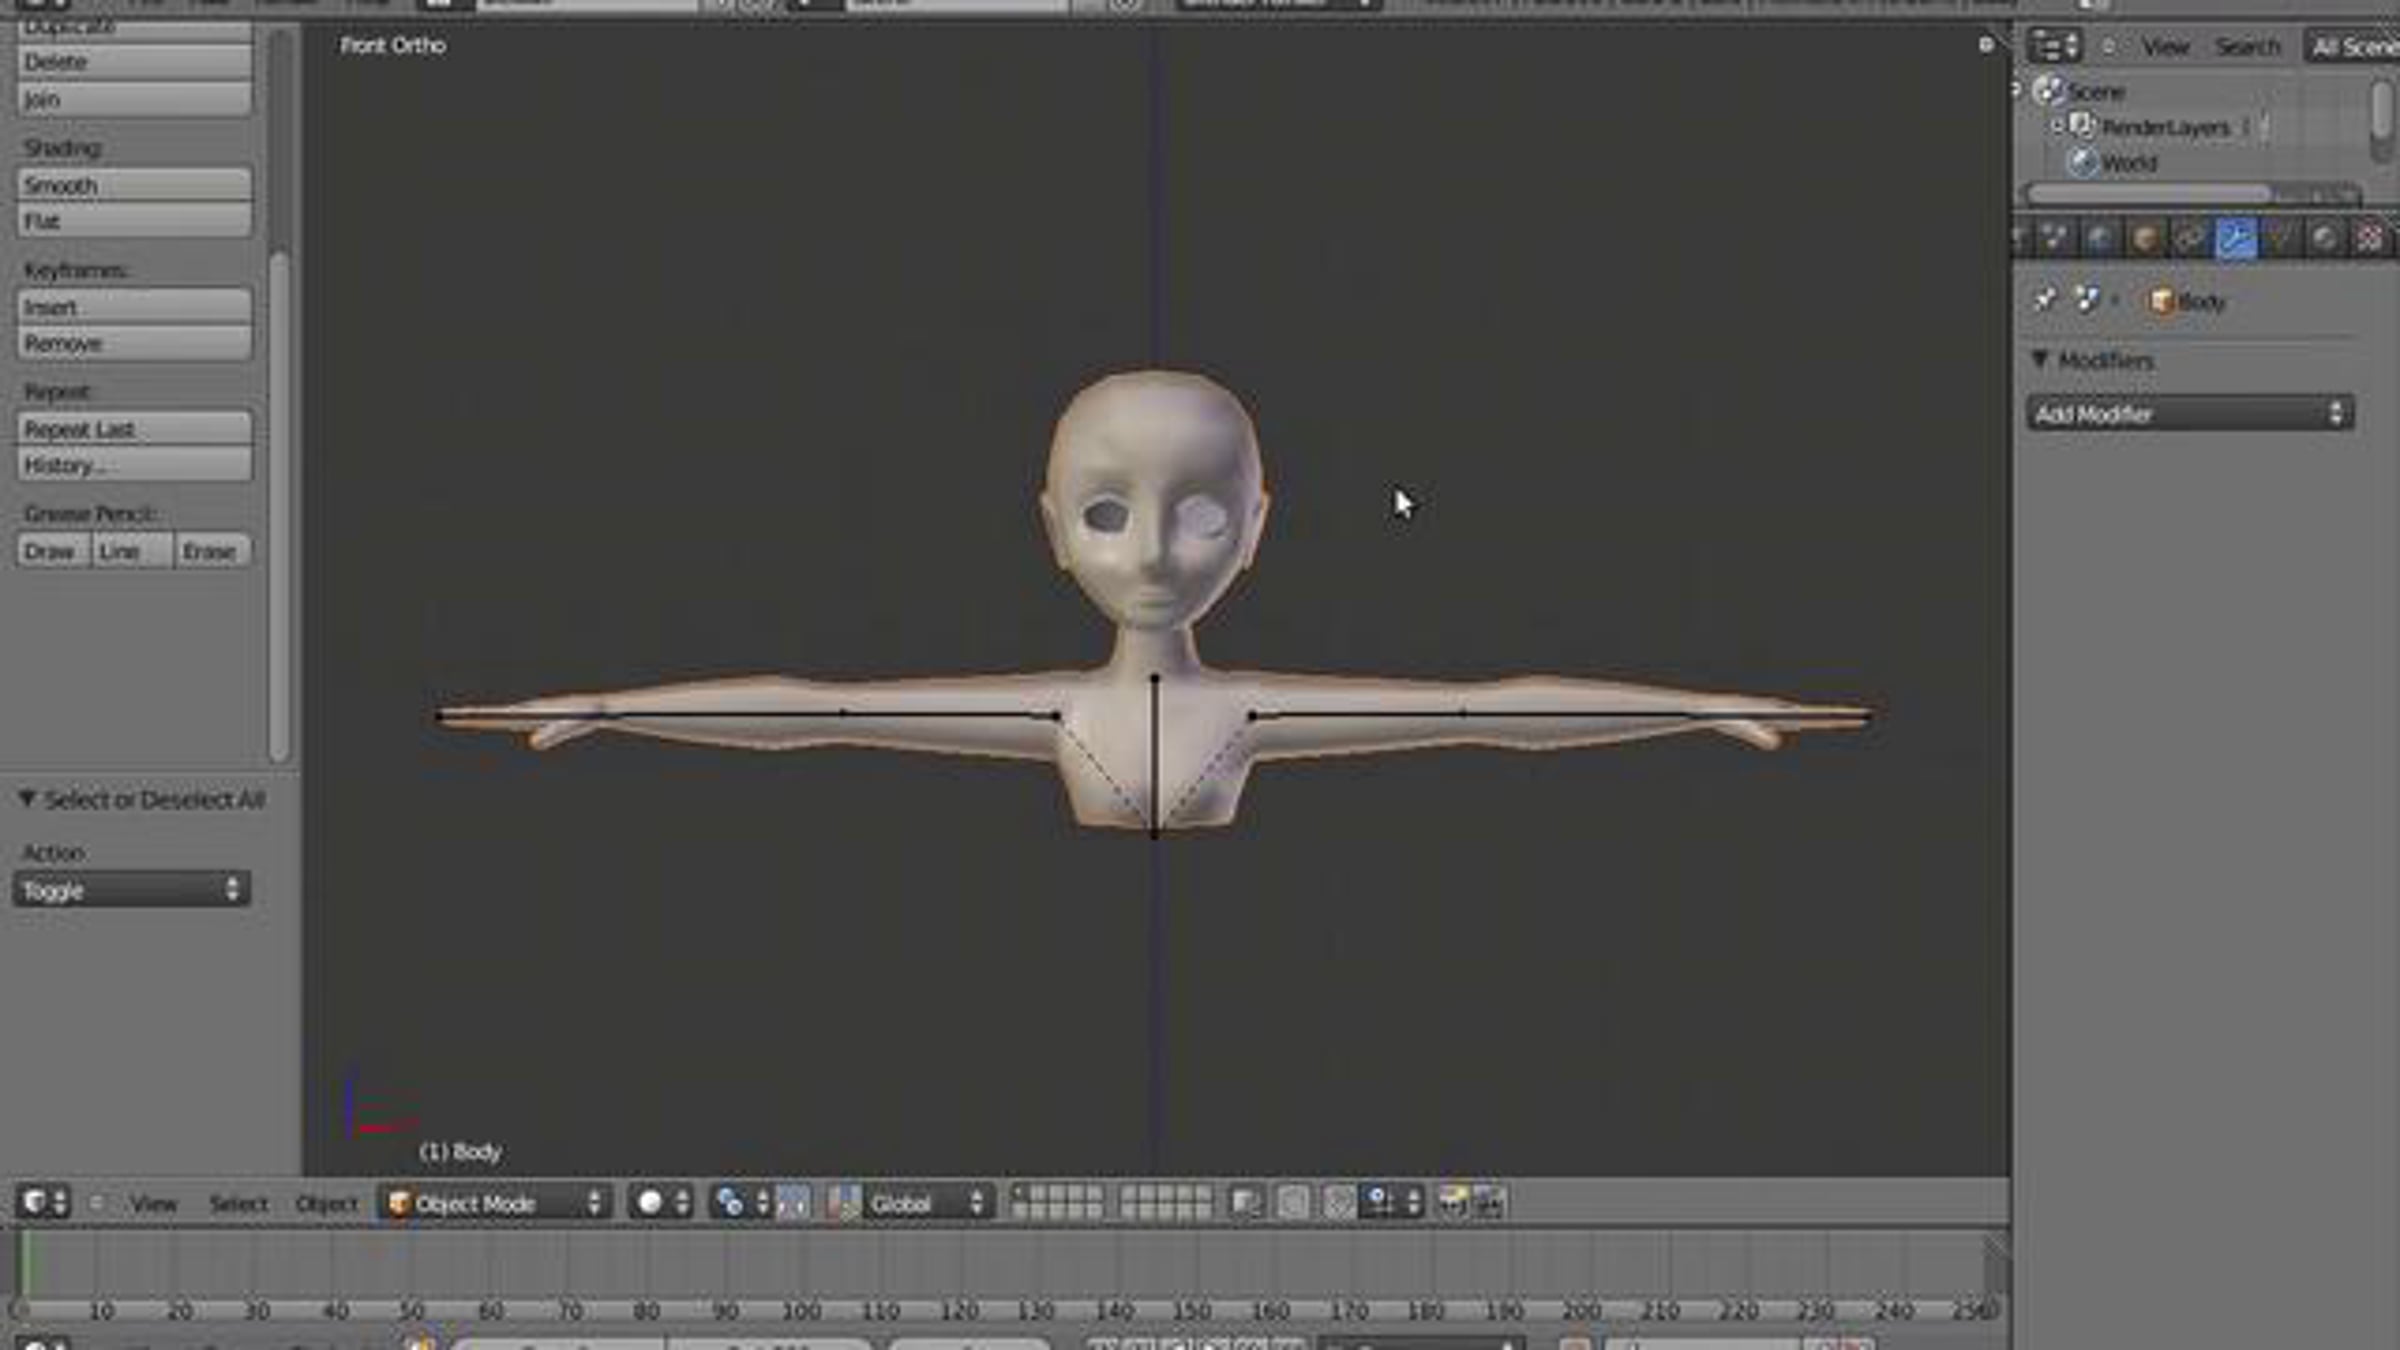The image size is (2400, 1350).
Task: Click the Smooth shading button
Action: 133,185
